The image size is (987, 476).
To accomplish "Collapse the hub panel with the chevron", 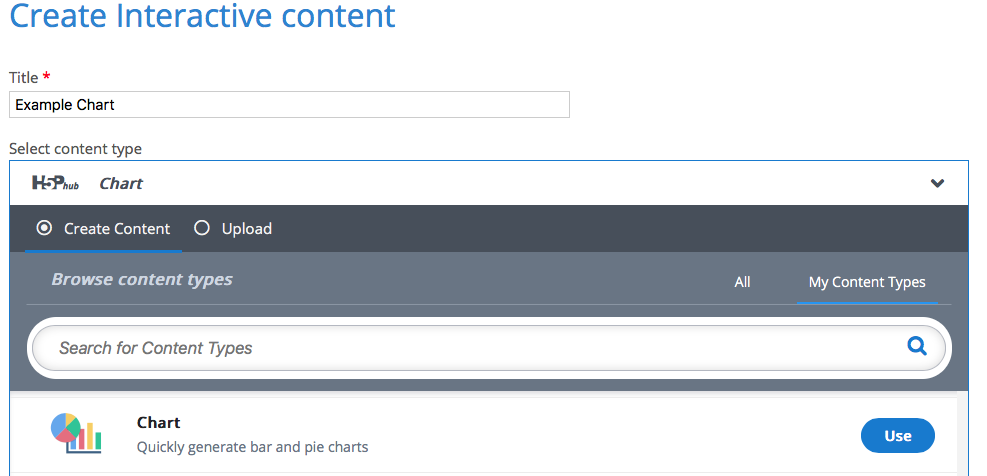I will [x=937, y=184].
